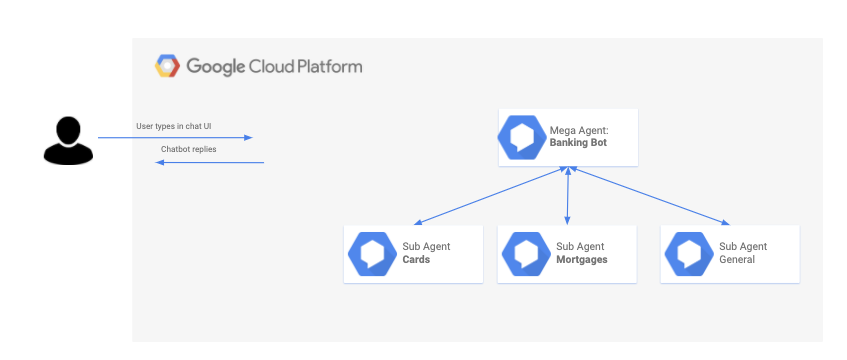Image resolution: width=847 pixels, height=360 pixels.
Task: Click the "Google Cloud Platform" title text
Action: coord(274,66)
